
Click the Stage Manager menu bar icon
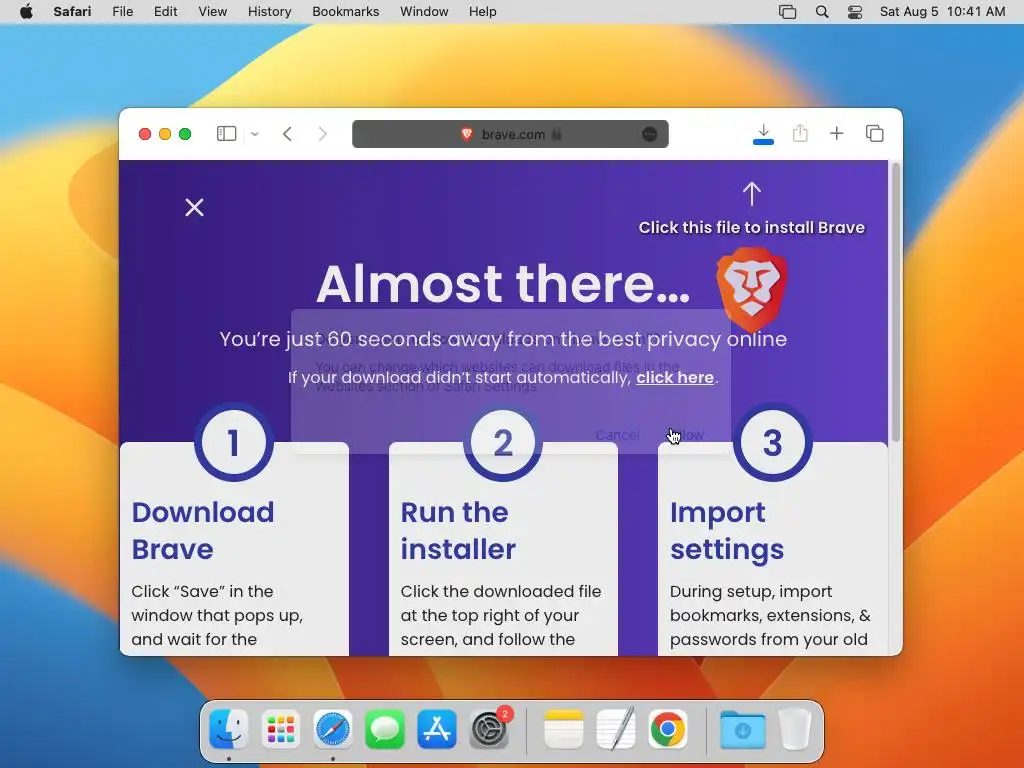(788, 12)
